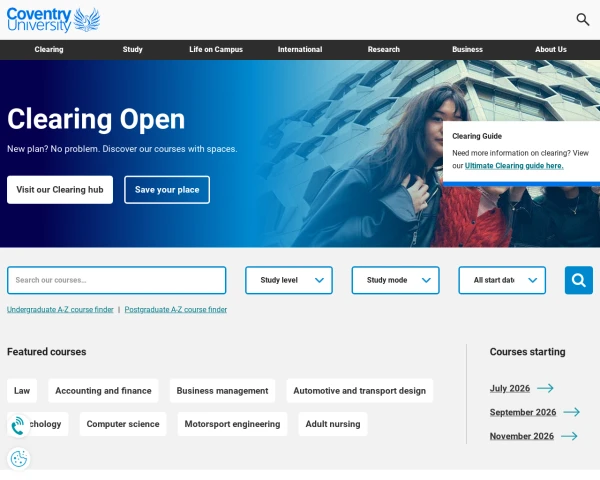This screenshot has width=600, height=480.
Task: Select Computer science course chip
Action: [x=123, y=424]
